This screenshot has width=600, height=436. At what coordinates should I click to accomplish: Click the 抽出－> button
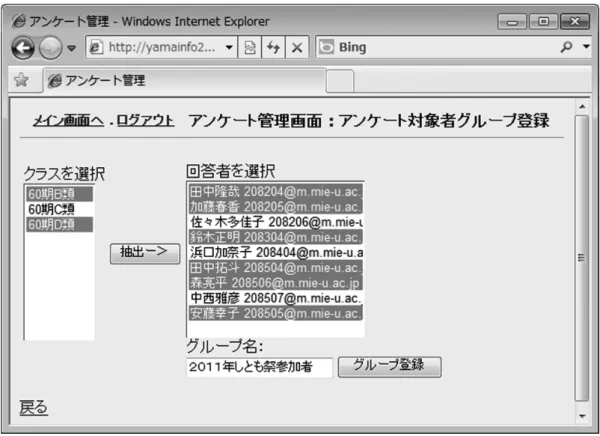(x=145, y=253)
